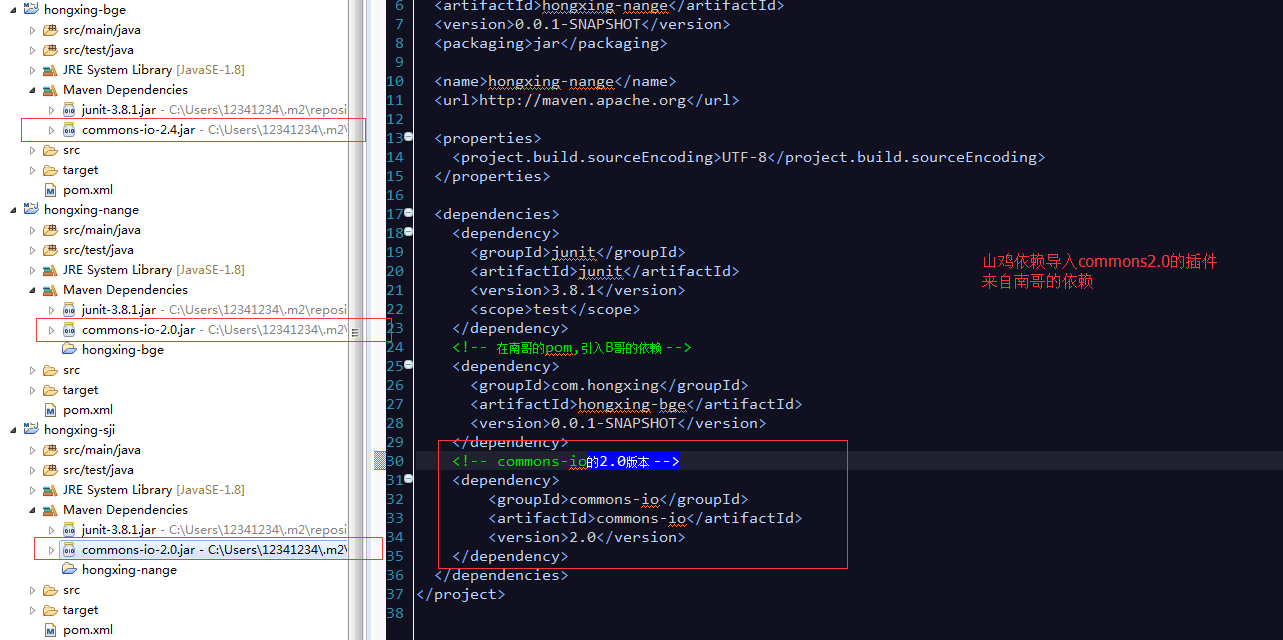This screenshot has height=640, width=1283.
Task: Click the target folder icon under hongxing-bge
Action: (50, 170)
